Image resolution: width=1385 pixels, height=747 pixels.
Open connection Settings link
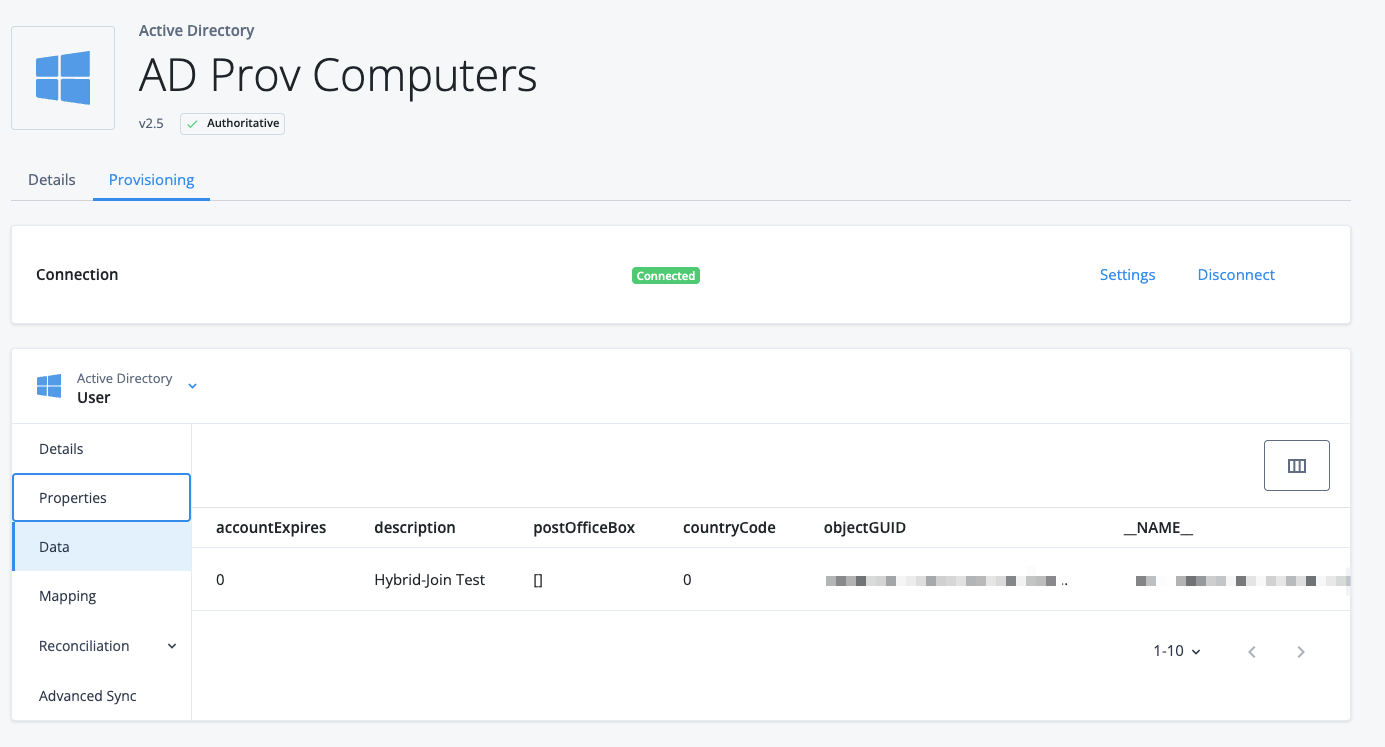tap(1127, 275)
